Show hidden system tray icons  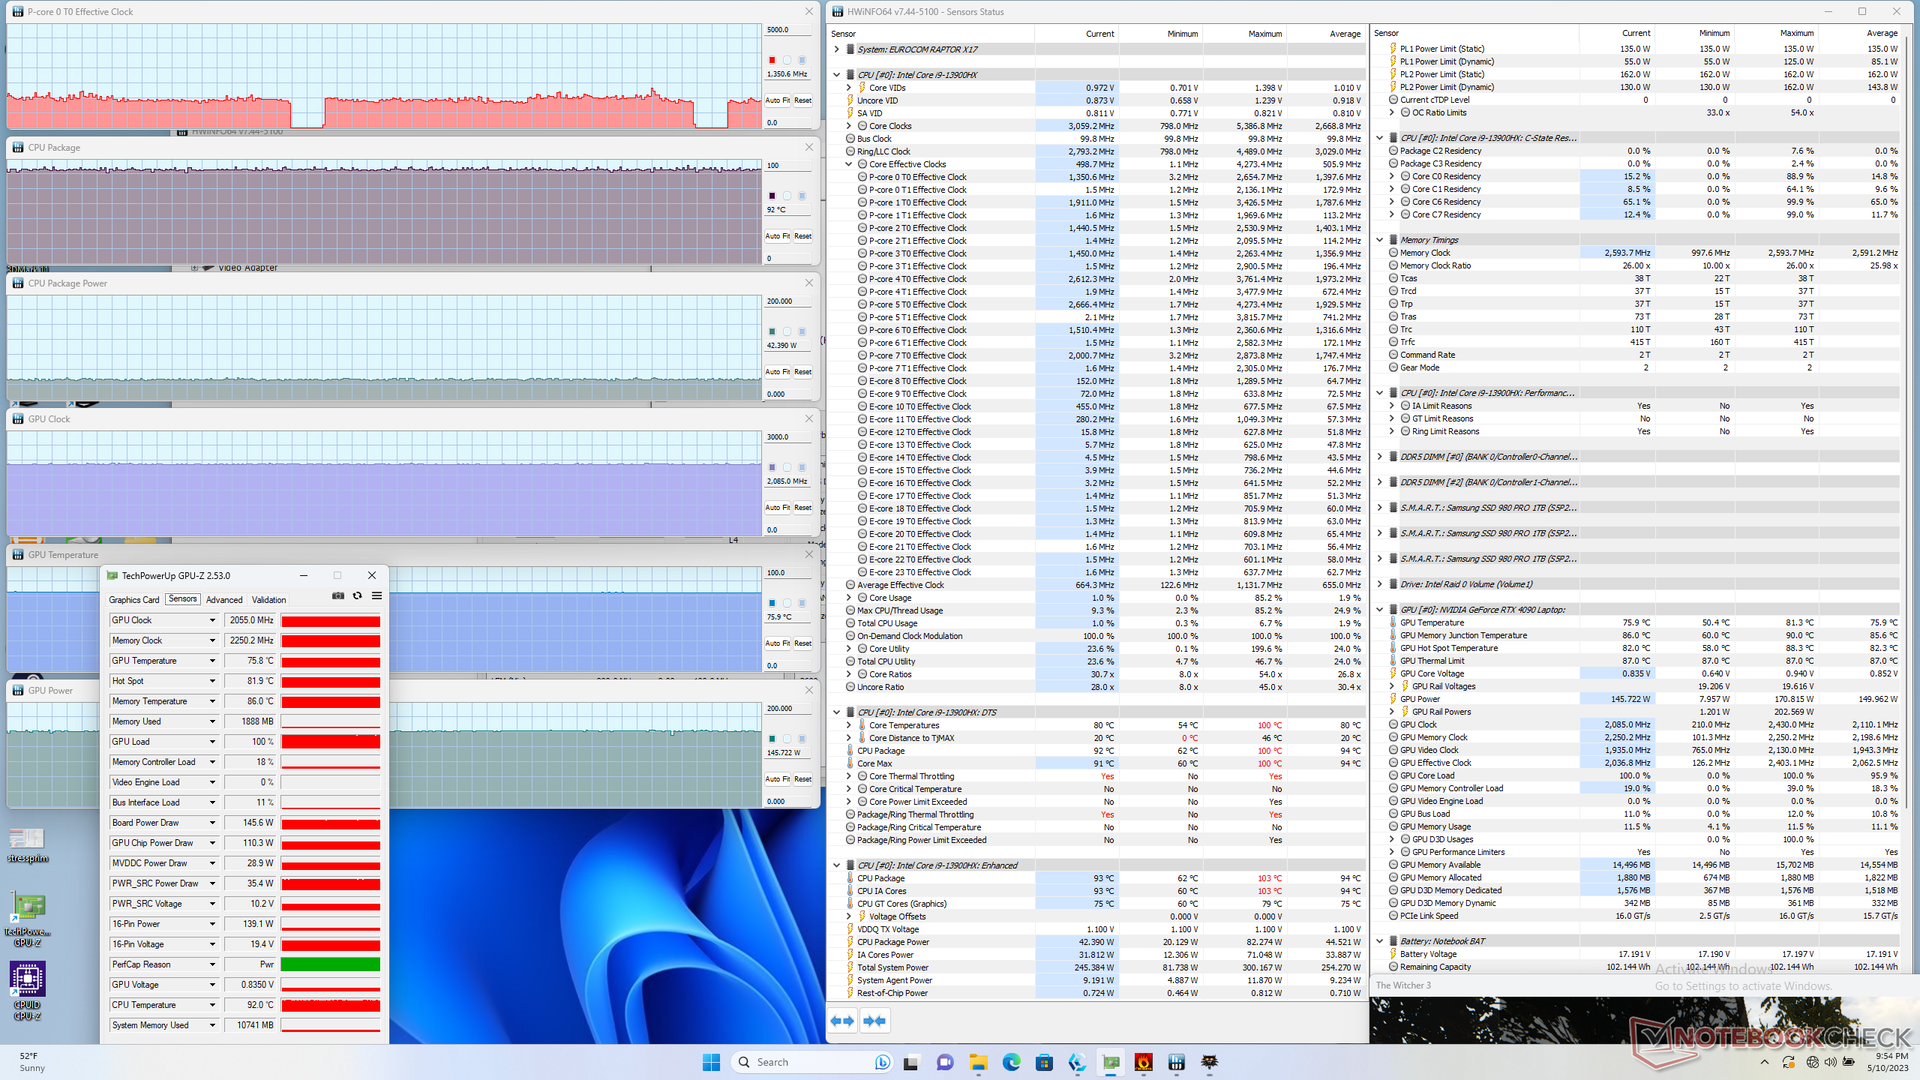coord(1764,1062)
